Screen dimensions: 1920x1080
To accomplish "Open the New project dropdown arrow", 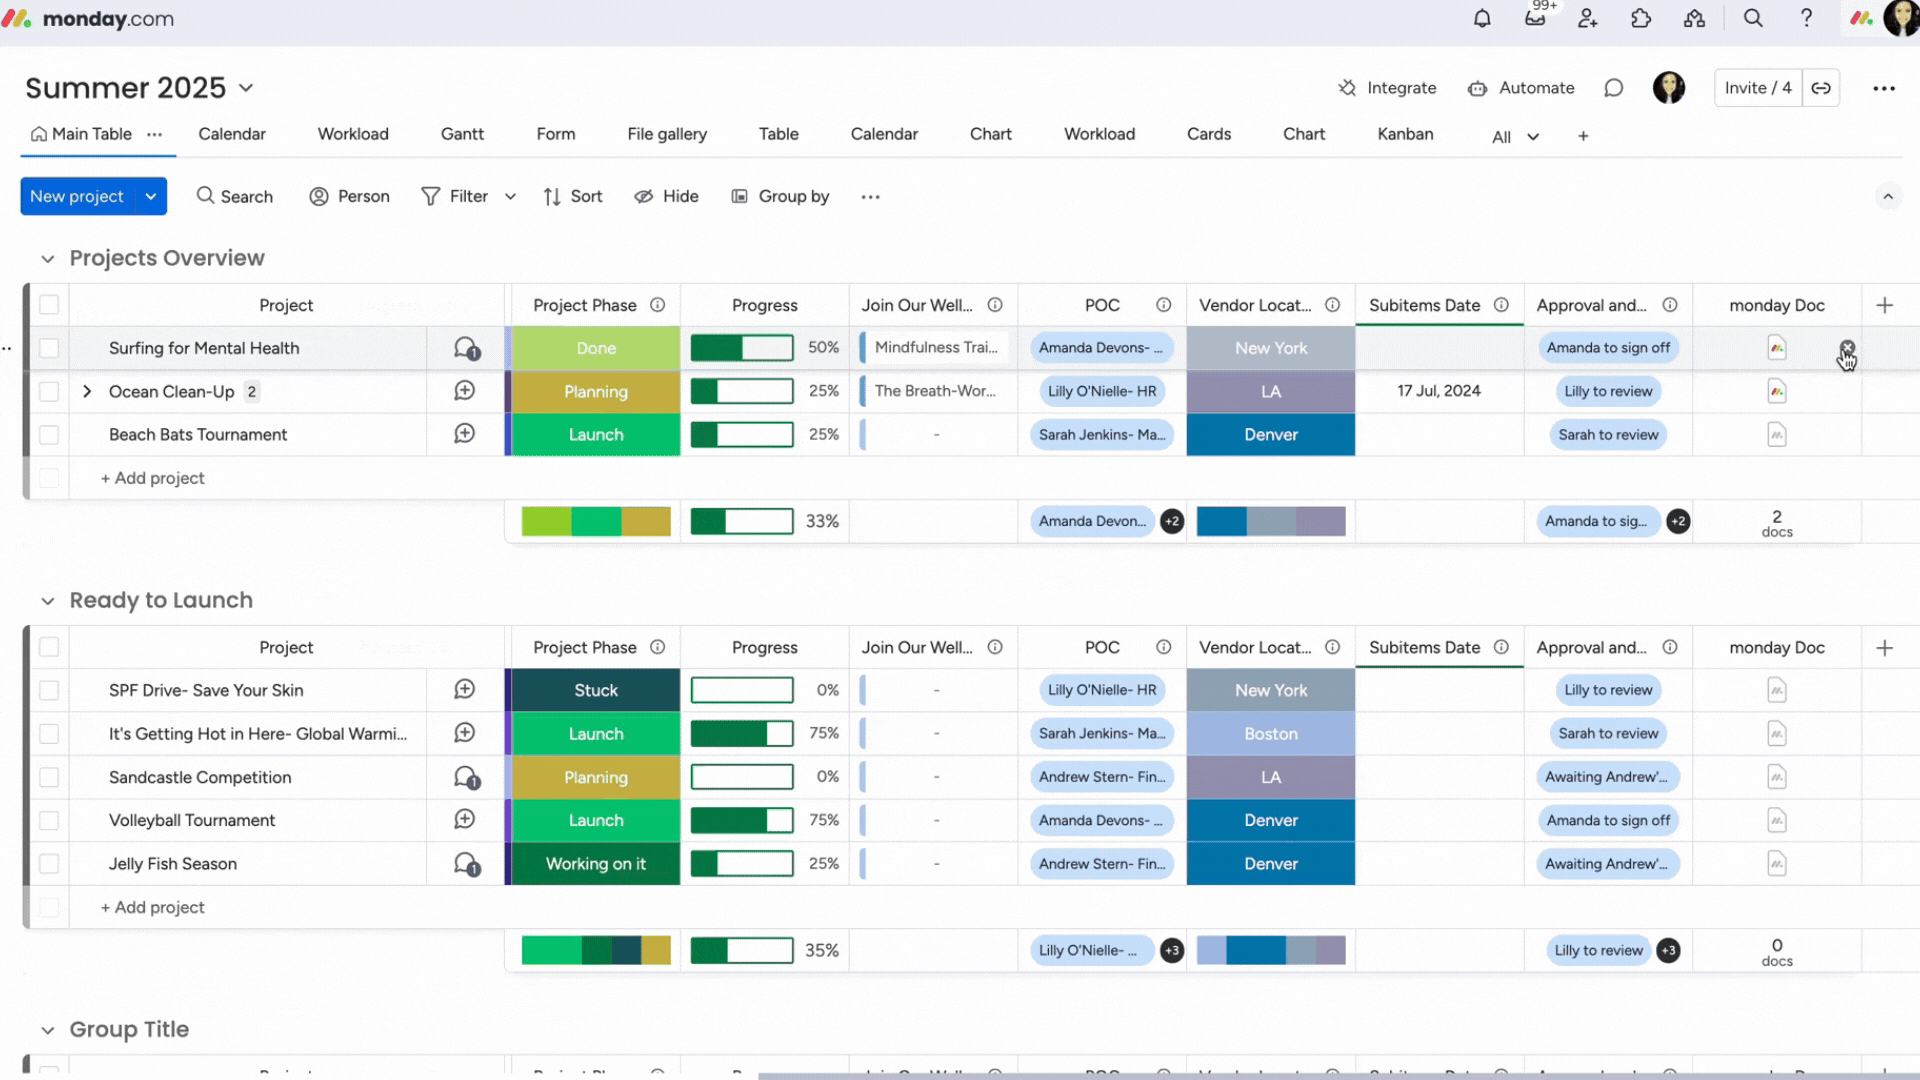I will 151,196.
